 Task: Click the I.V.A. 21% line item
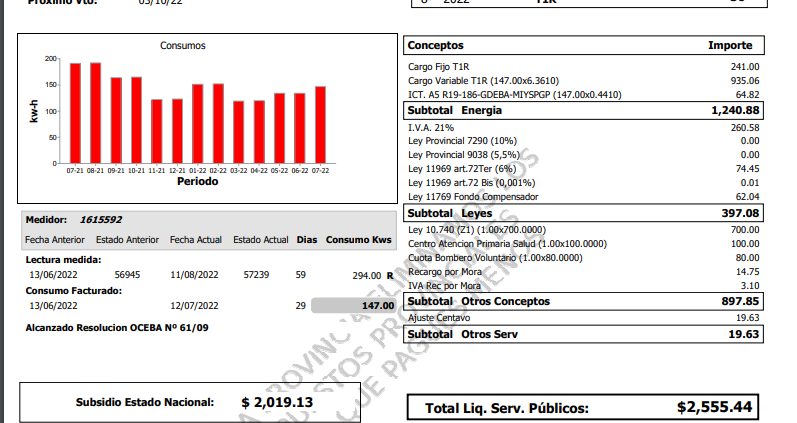pos(434,128)
